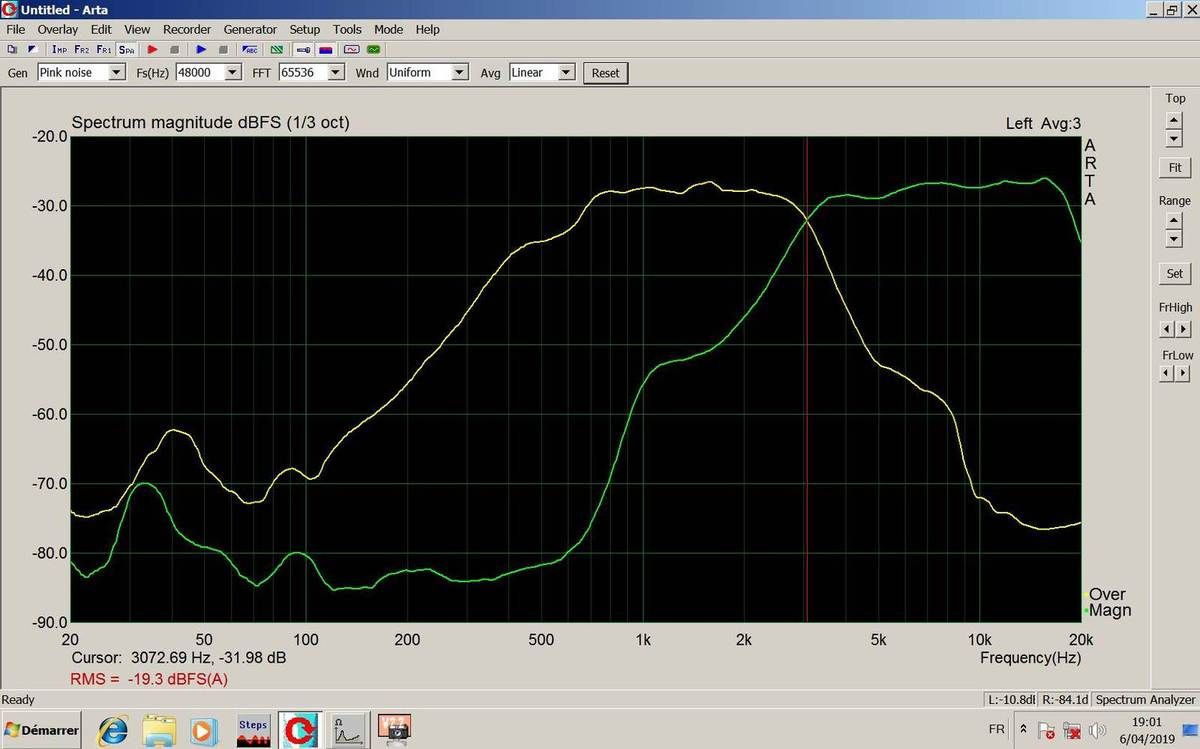Open the Fs(Hz) 48000 sample rate dropdown

(x=233, y=72)
